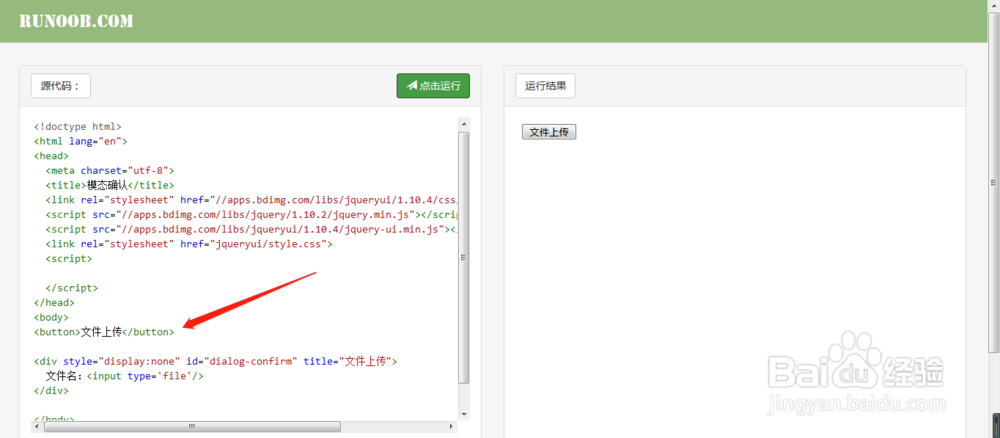Image resolution: width=1000 pixels, height=438 pixels.
Task: Click the code editor vertical scrollbar thumb
Action: [464, 257]
